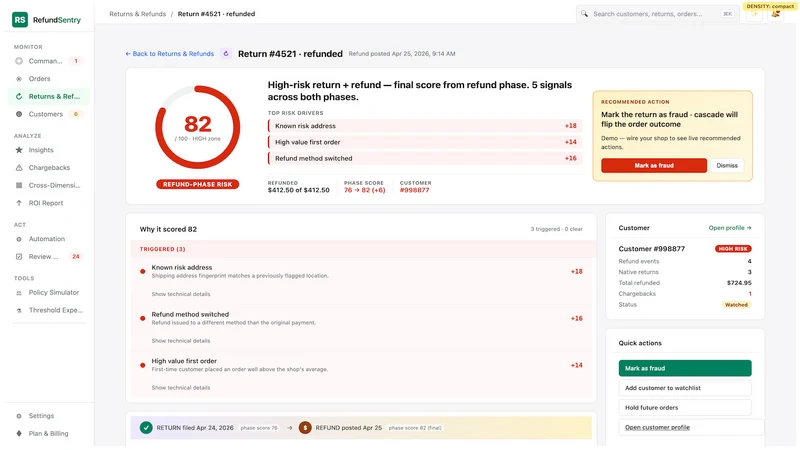The height and width of the screenshot is (450, 800).
Task: Click customer #998877 link in summary
Action: 414,190
